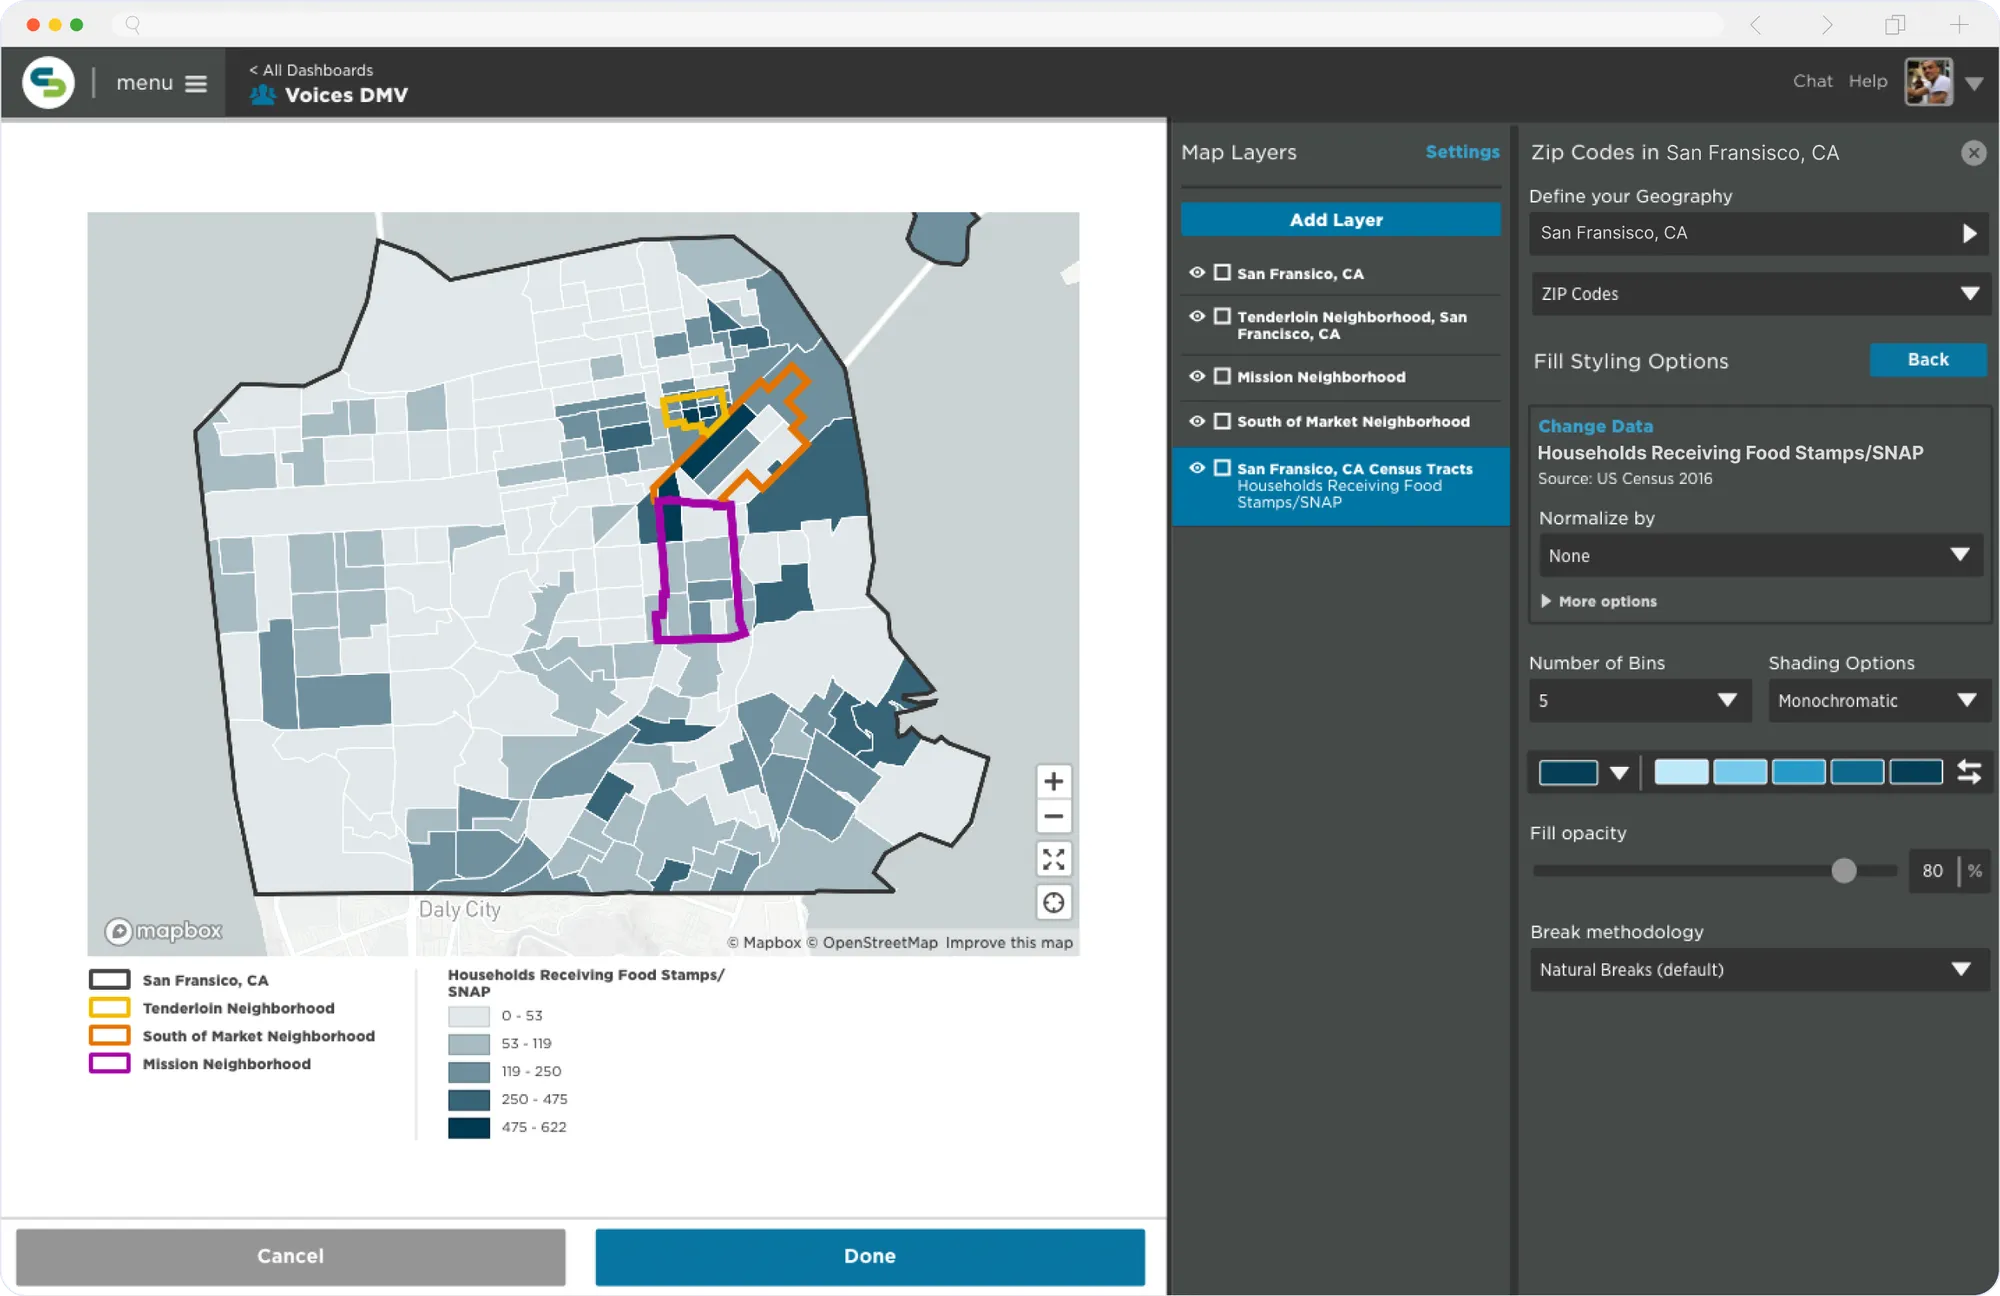Screen dimensions: 2000x1296
Task: Open Chat in the header
Action: (1812, 81)
